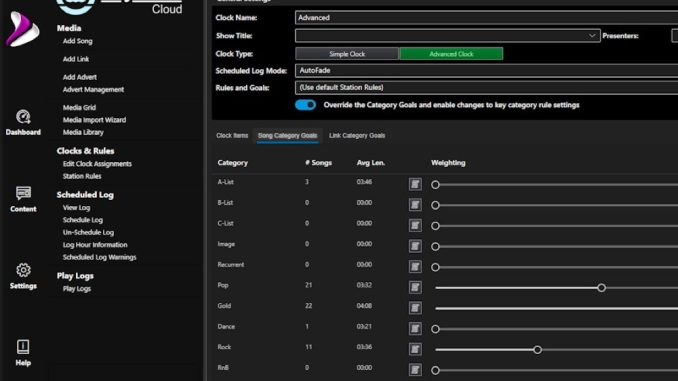This screenshot has height=381, width=678.
Task: Open the C-List category details icon
Action: (415, 225)
